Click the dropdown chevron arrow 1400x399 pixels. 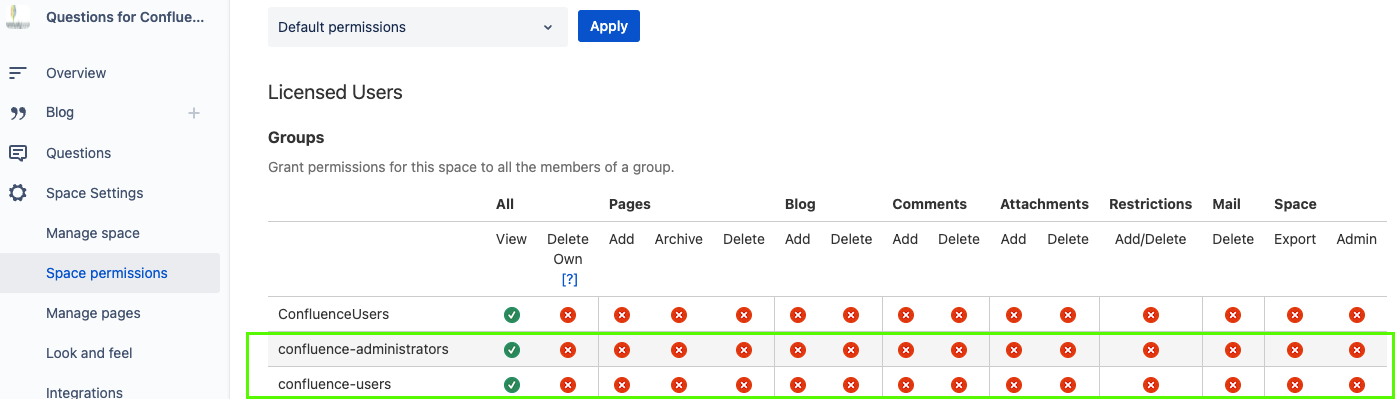click(548, 27)
